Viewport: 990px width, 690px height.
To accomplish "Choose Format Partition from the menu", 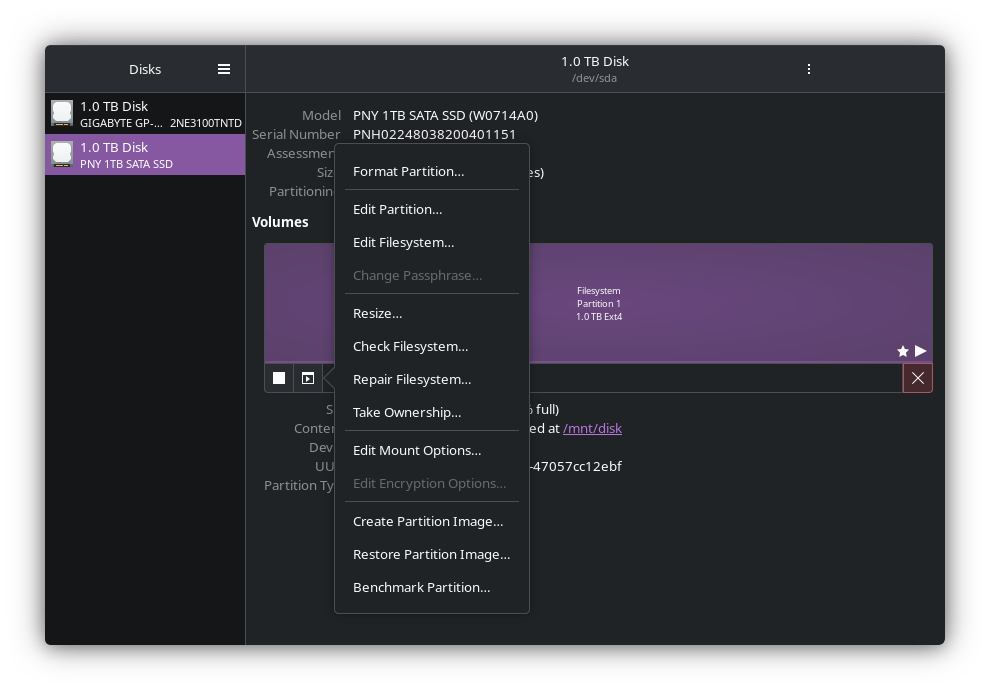I will (408, 171).
